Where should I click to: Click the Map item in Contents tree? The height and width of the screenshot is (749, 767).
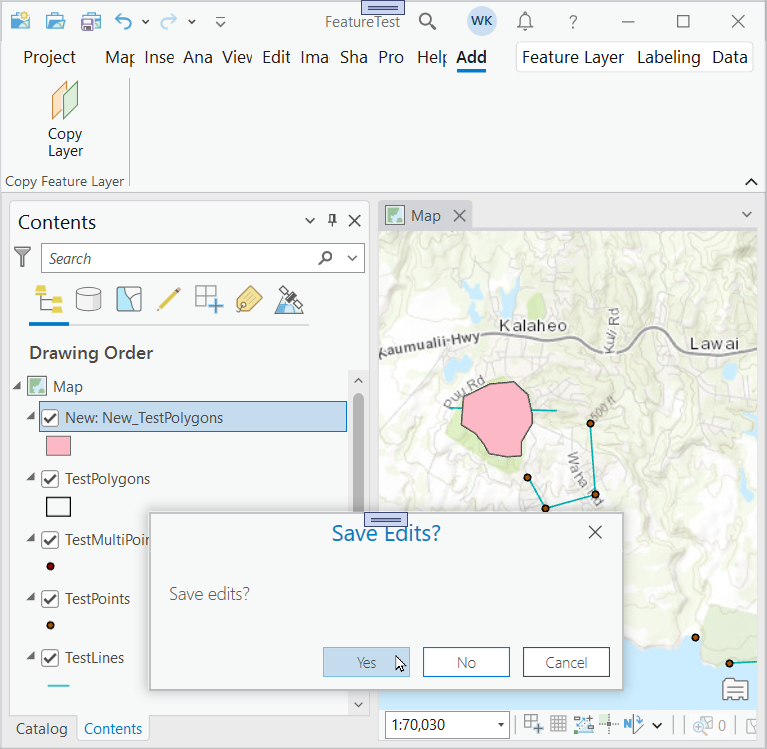click(68, 386)
